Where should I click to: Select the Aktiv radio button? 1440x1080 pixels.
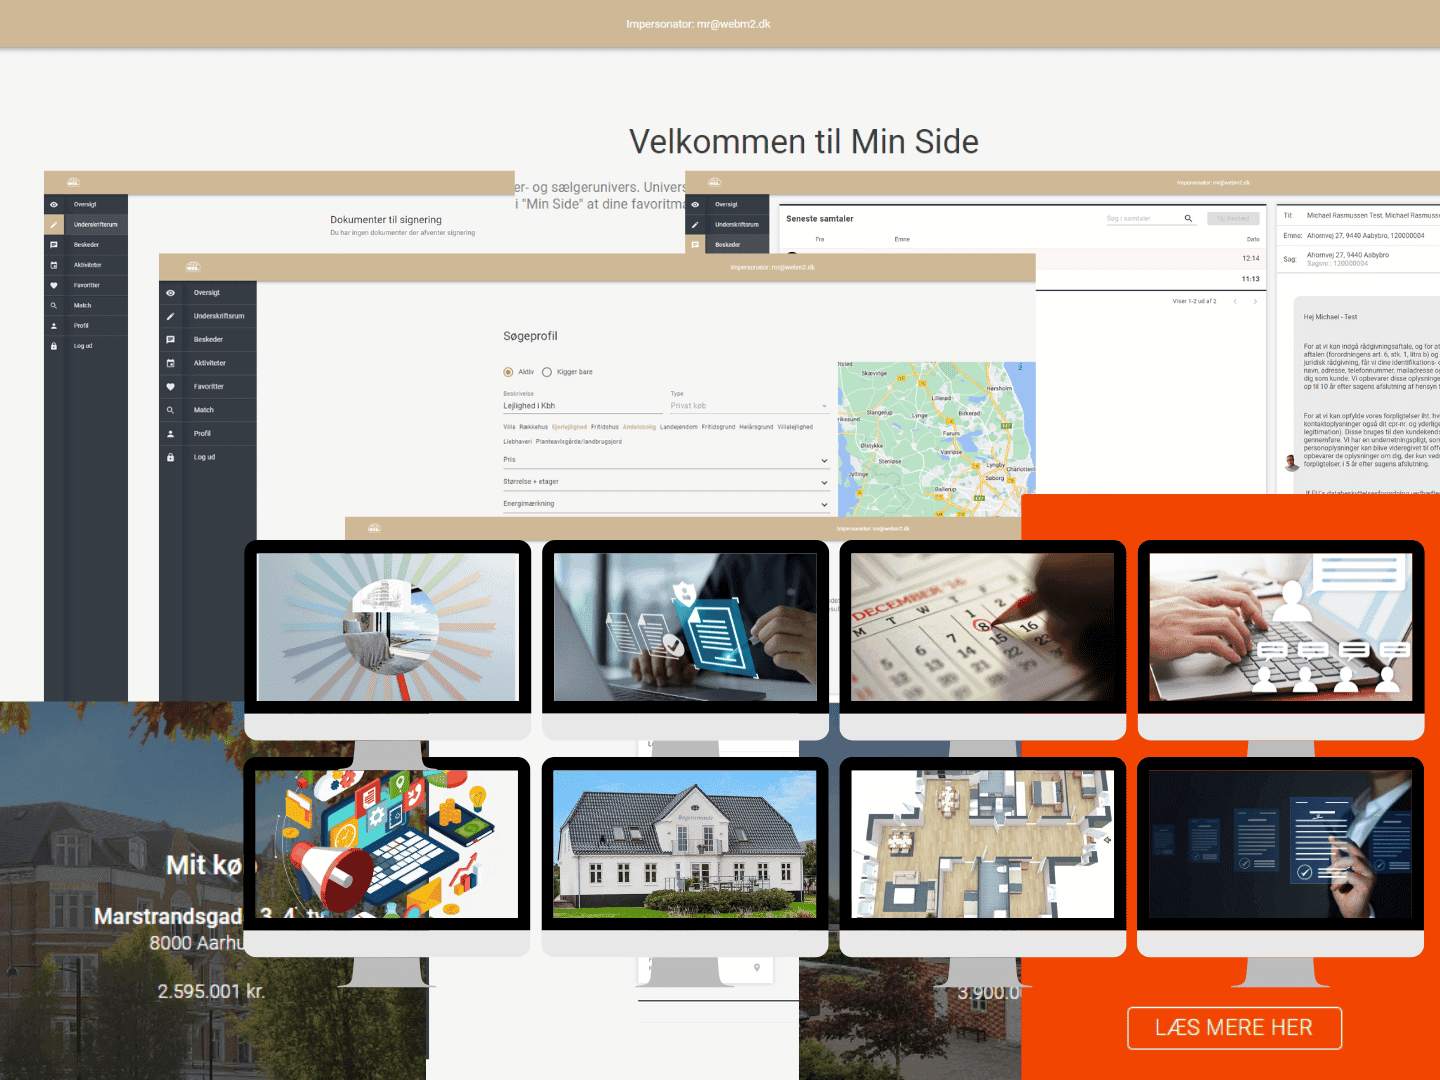508,372
